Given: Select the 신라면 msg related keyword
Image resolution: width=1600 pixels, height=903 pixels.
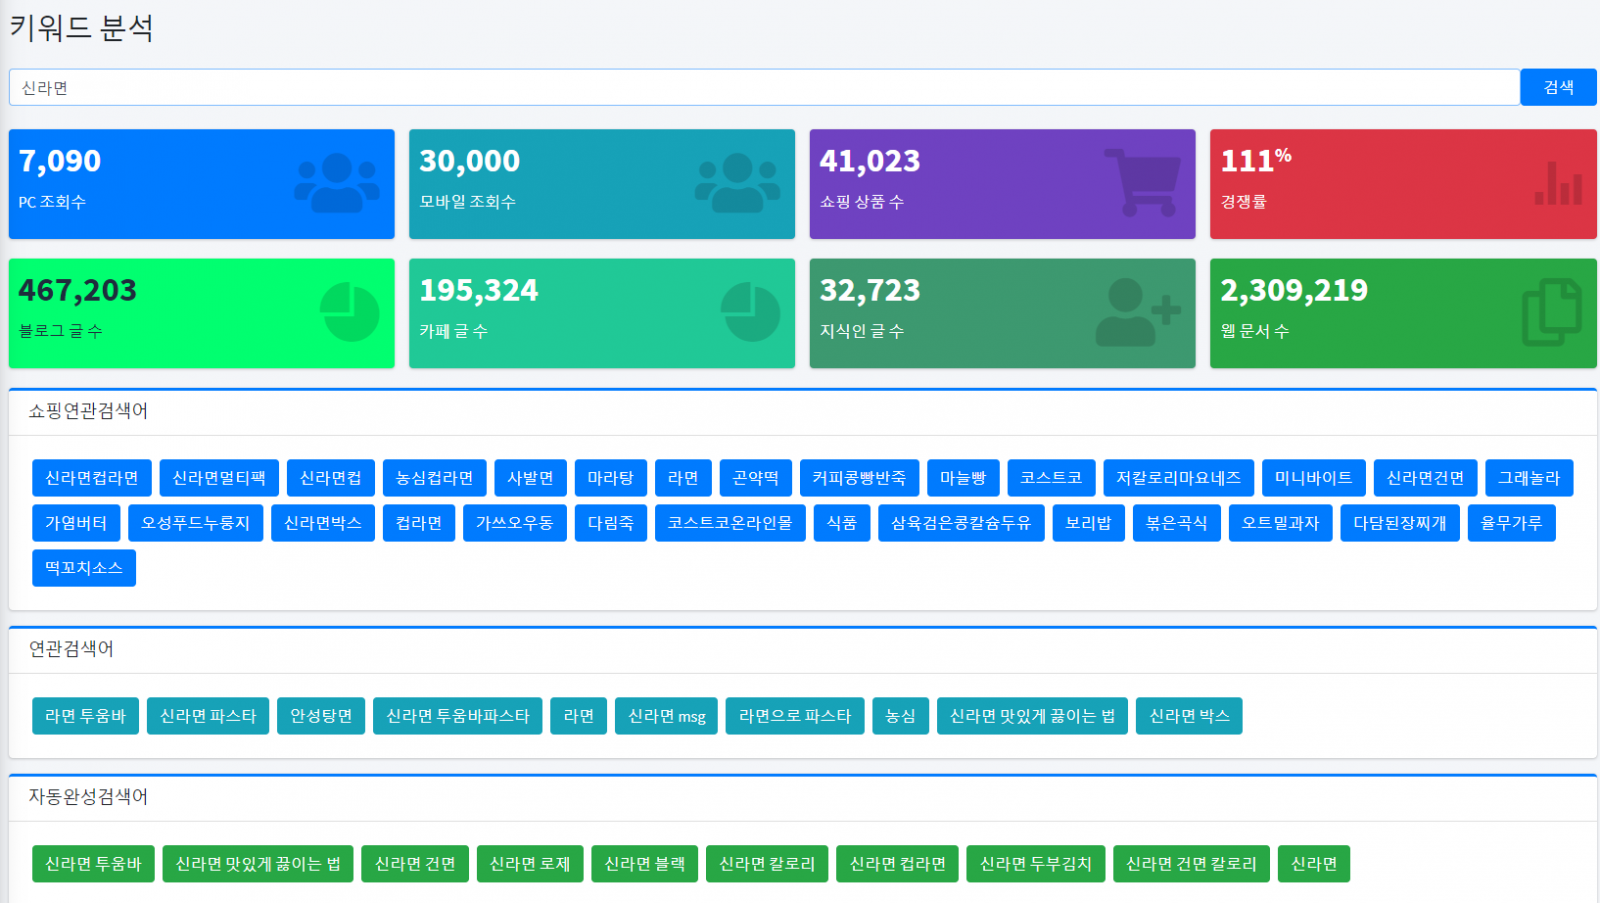Looking at the screenshot, I should [x=666, y=716].
